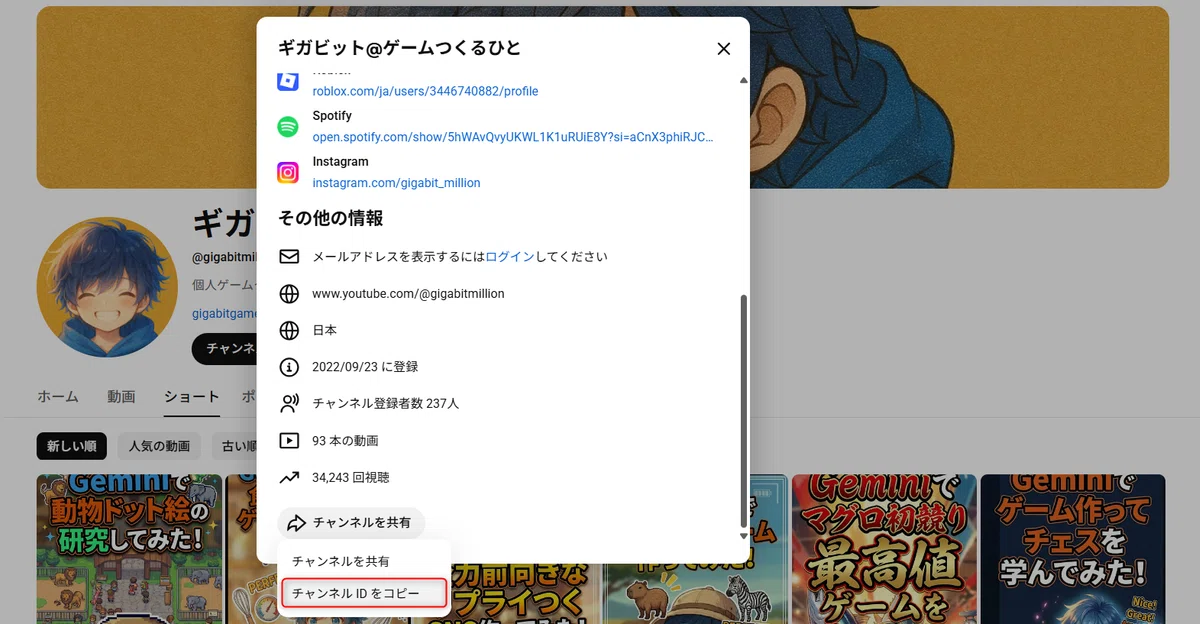The width and height of the screenshot is (1200, 624).
Task: Close the channel info dialog
Action: click(x=724, y=49)
